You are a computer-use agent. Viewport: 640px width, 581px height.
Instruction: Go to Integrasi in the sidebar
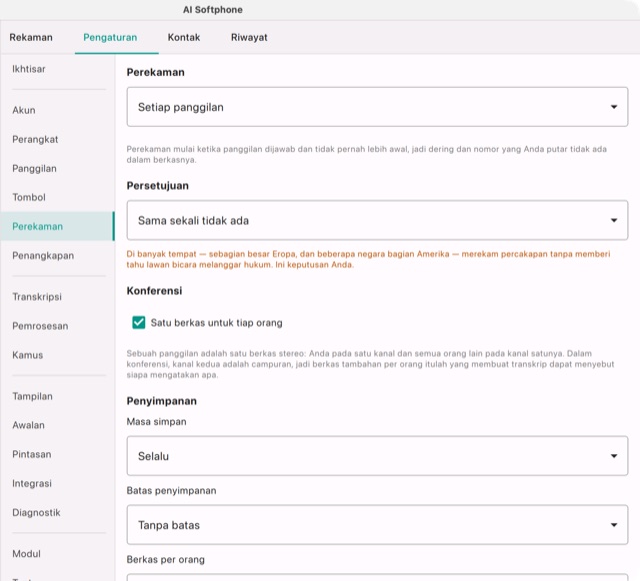click(57, 483)
